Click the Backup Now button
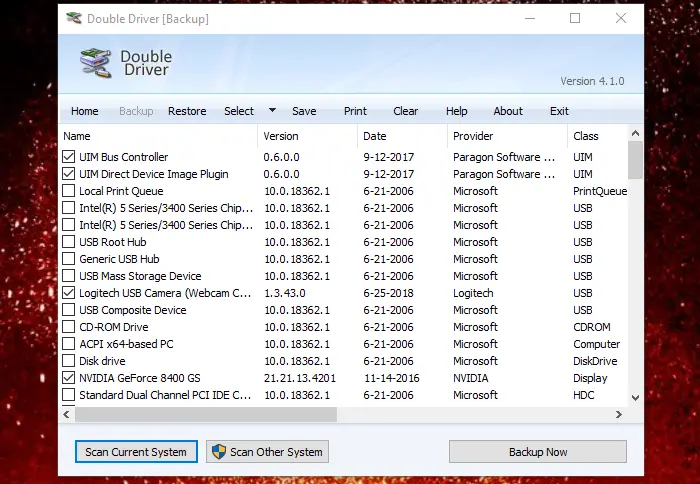Screen dimensions: 700x484 click(x=538, y=452)
